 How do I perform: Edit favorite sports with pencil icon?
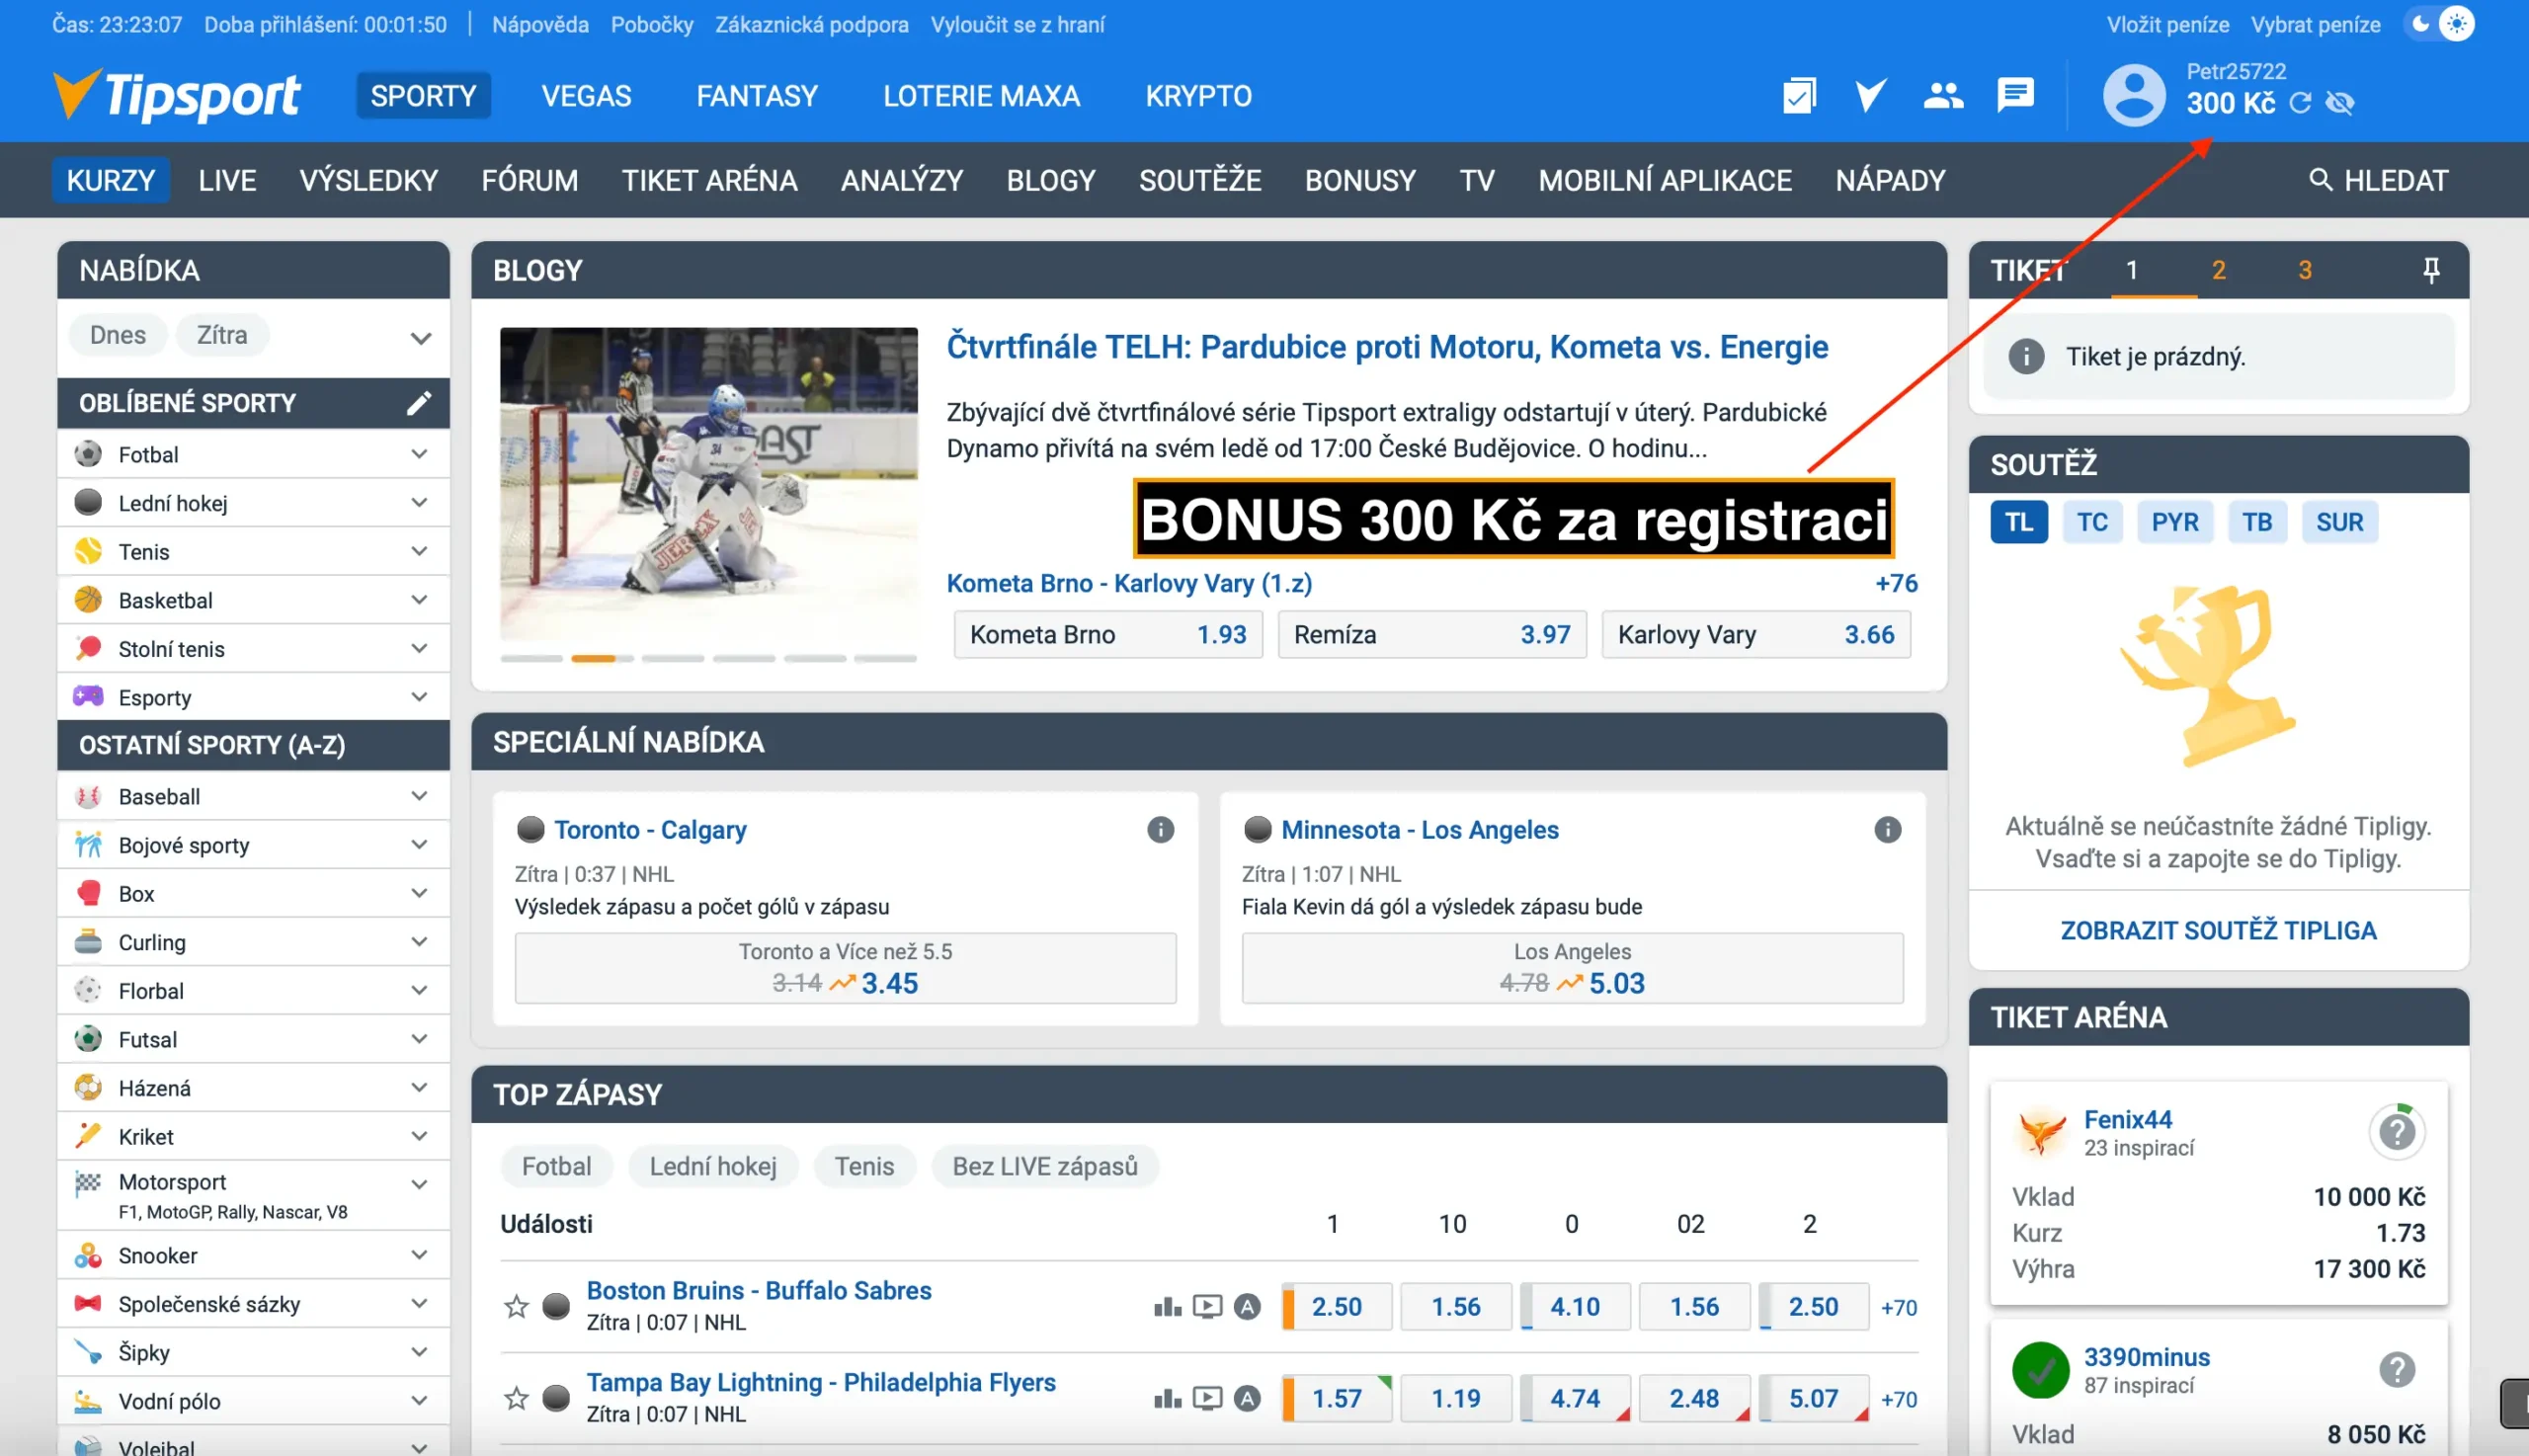point(419,403)
